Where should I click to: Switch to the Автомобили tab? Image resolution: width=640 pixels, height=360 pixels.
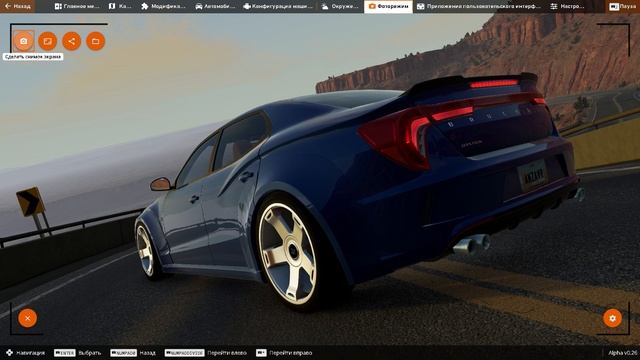(216, 6)
